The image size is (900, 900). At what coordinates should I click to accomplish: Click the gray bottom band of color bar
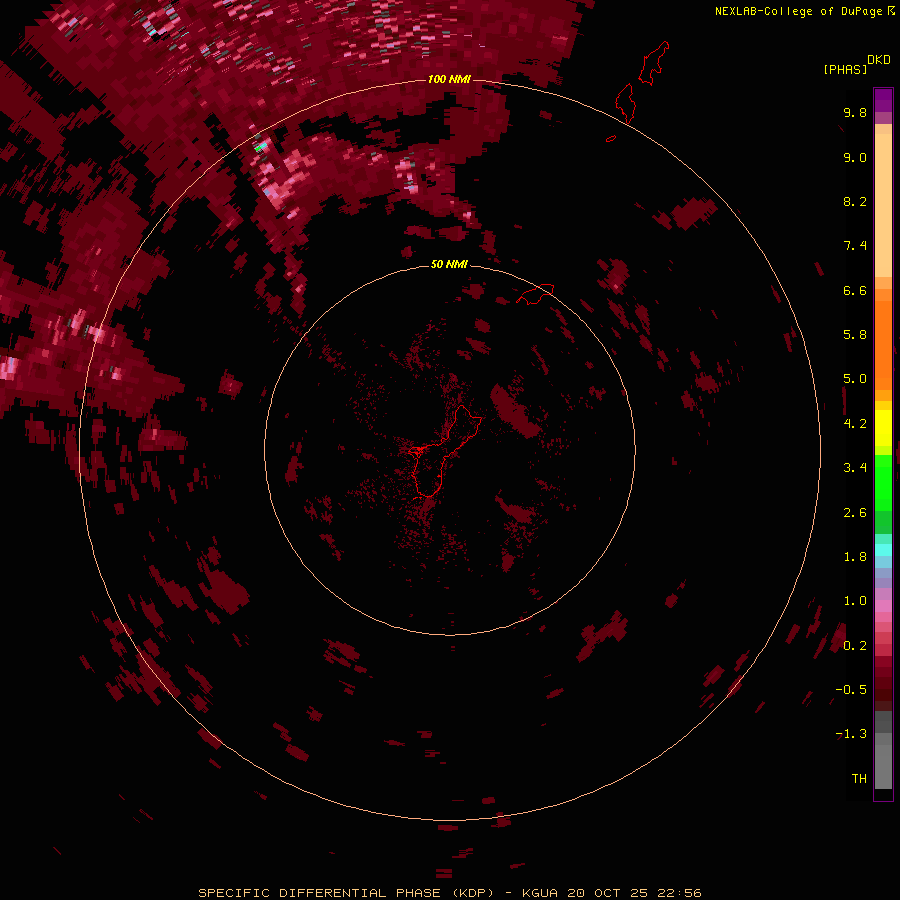point(883,766)
